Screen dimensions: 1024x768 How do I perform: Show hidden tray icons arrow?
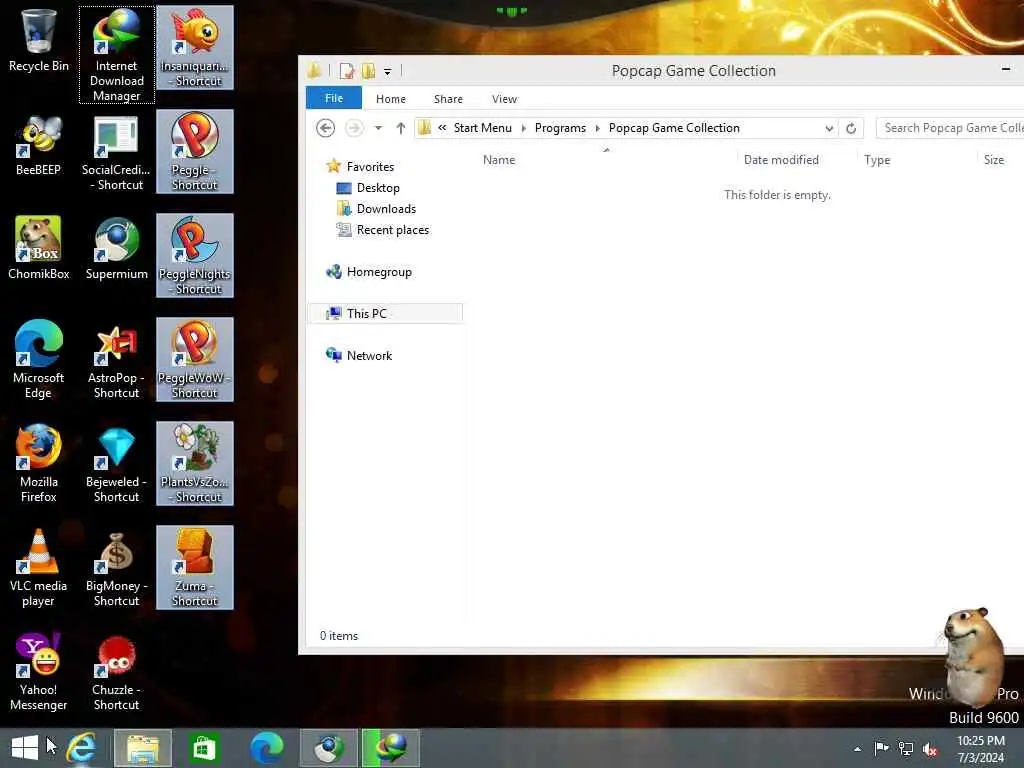(857, 749)
